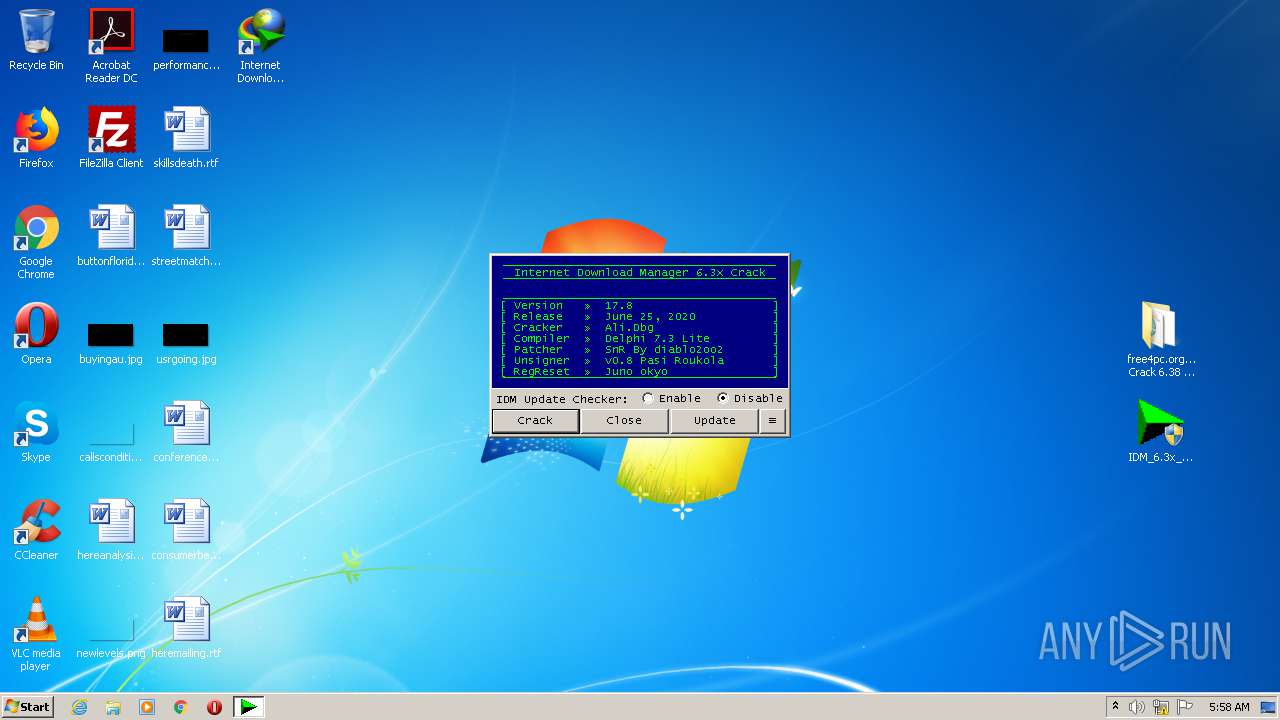Screen dimensions: 1280x720
Task: Click the Release June 25, 2020 line
Action: (x=639, y=316)
